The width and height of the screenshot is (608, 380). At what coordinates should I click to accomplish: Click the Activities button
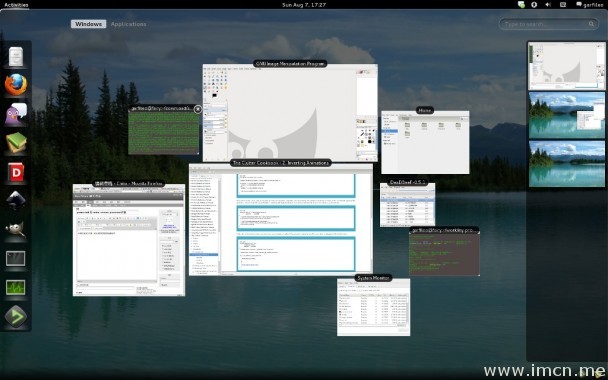point(16,5)
